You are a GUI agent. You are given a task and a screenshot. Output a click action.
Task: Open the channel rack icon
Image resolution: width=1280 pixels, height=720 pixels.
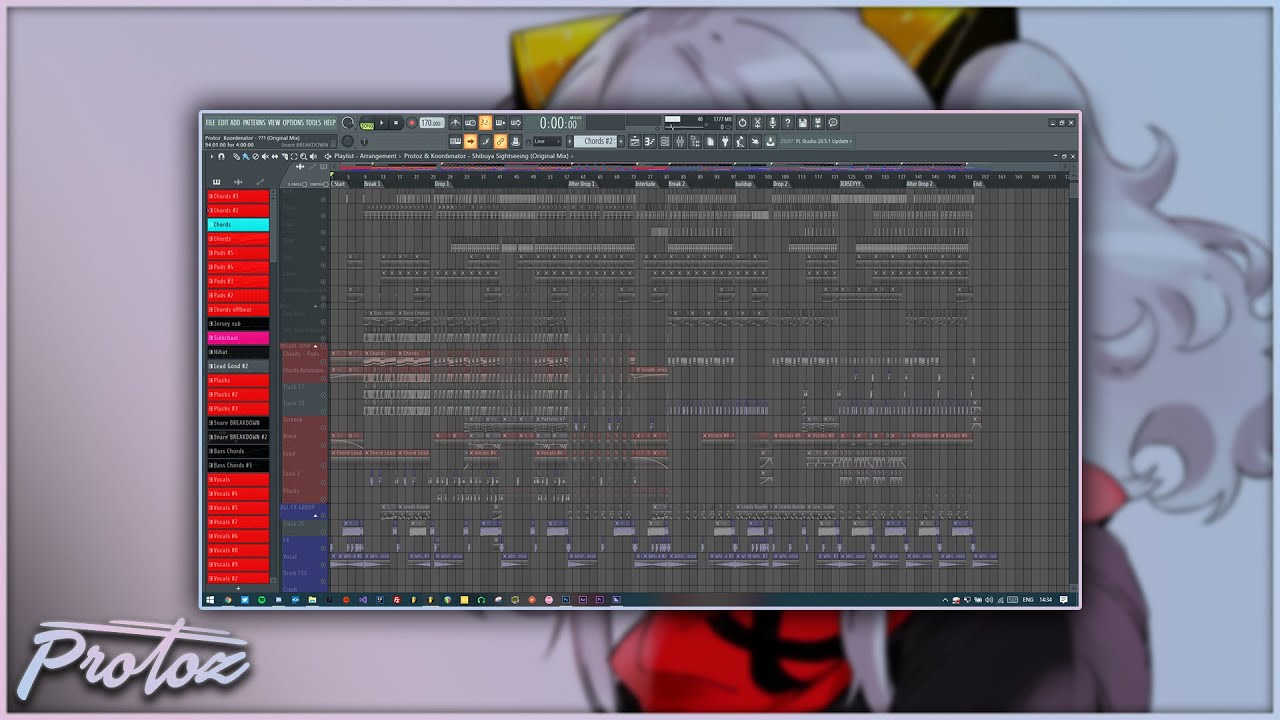point(665,141)
